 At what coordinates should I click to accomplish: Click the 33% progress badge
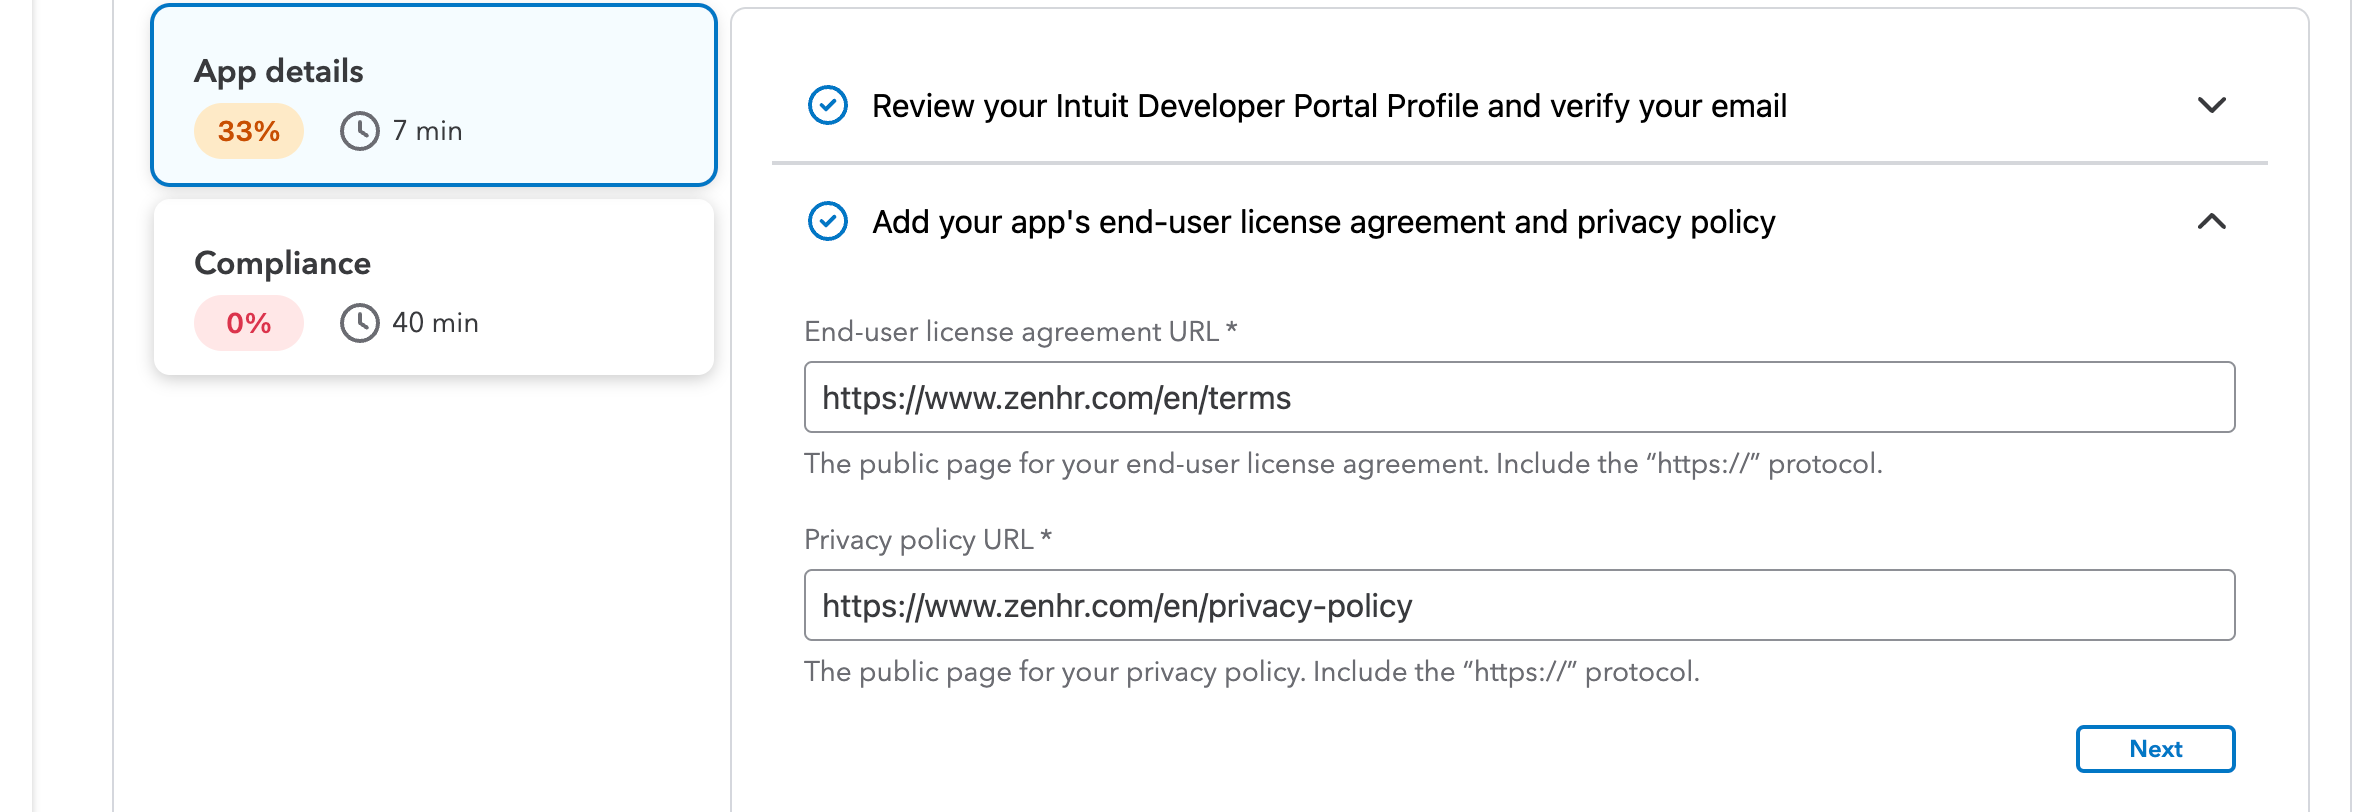[x=249, y=131]
